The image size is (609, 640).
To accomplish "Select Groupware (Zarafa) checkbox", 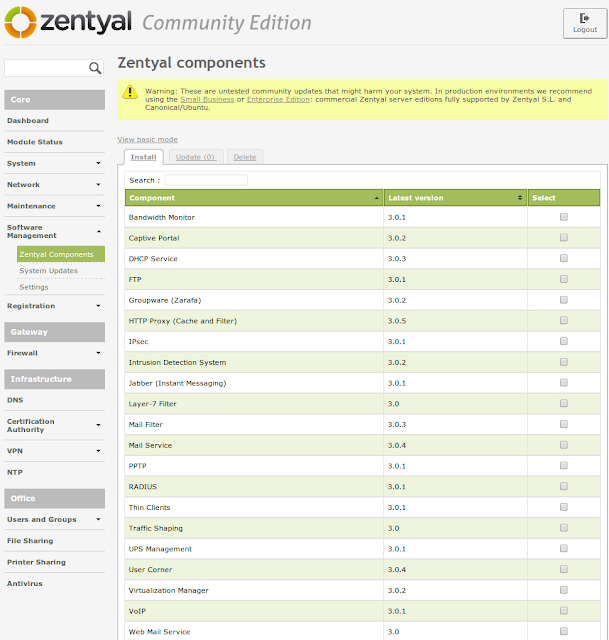I will click(564, 300).
